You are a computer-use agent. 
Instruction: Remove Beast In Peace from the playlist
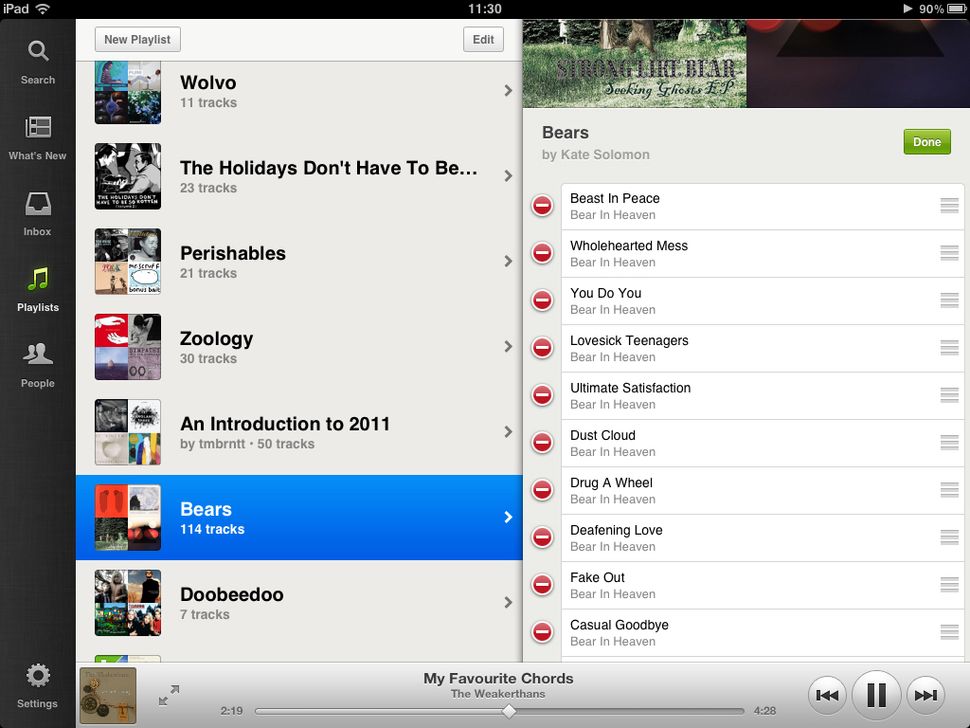click(x=542, y=206)
